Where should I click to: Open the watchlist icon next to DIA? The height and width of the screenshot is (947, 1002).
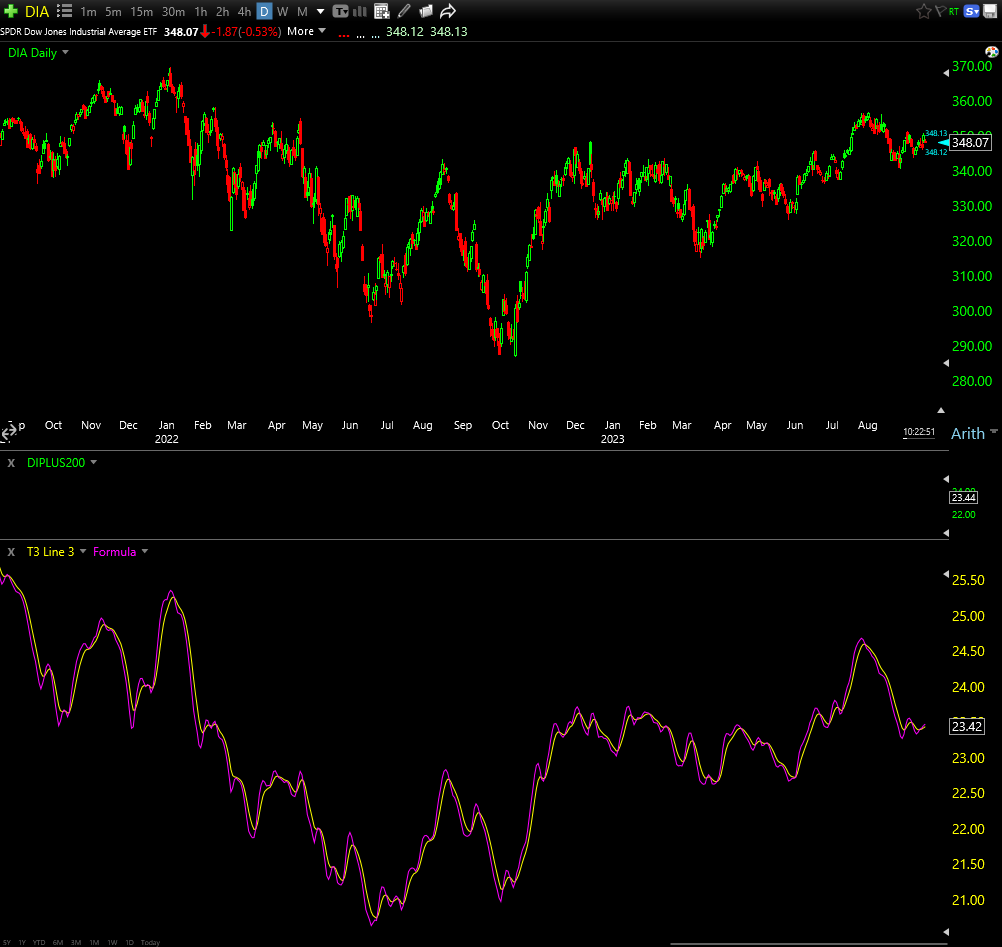[64, 11]
